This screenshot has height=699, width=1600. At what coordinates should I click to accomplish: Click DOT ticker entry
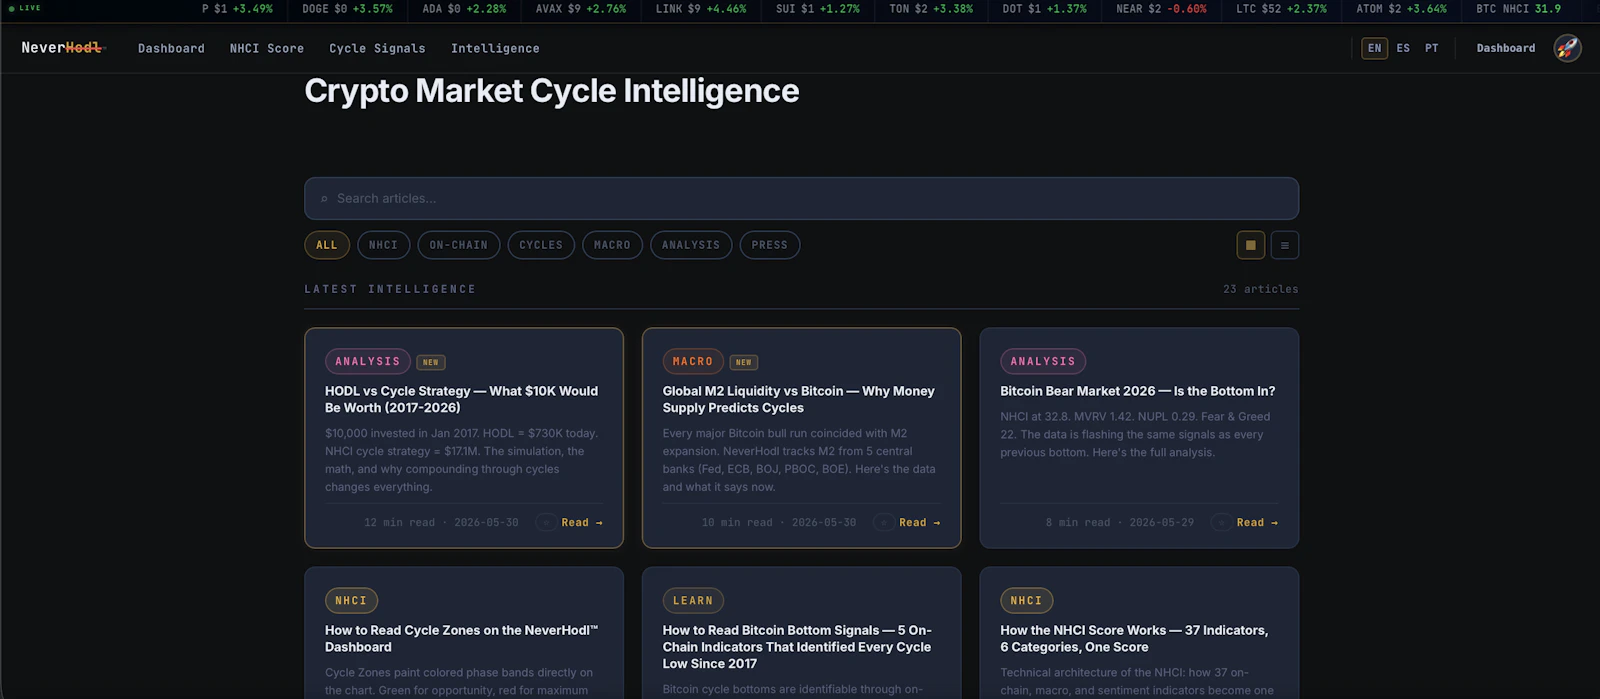tap(1045, 8)
